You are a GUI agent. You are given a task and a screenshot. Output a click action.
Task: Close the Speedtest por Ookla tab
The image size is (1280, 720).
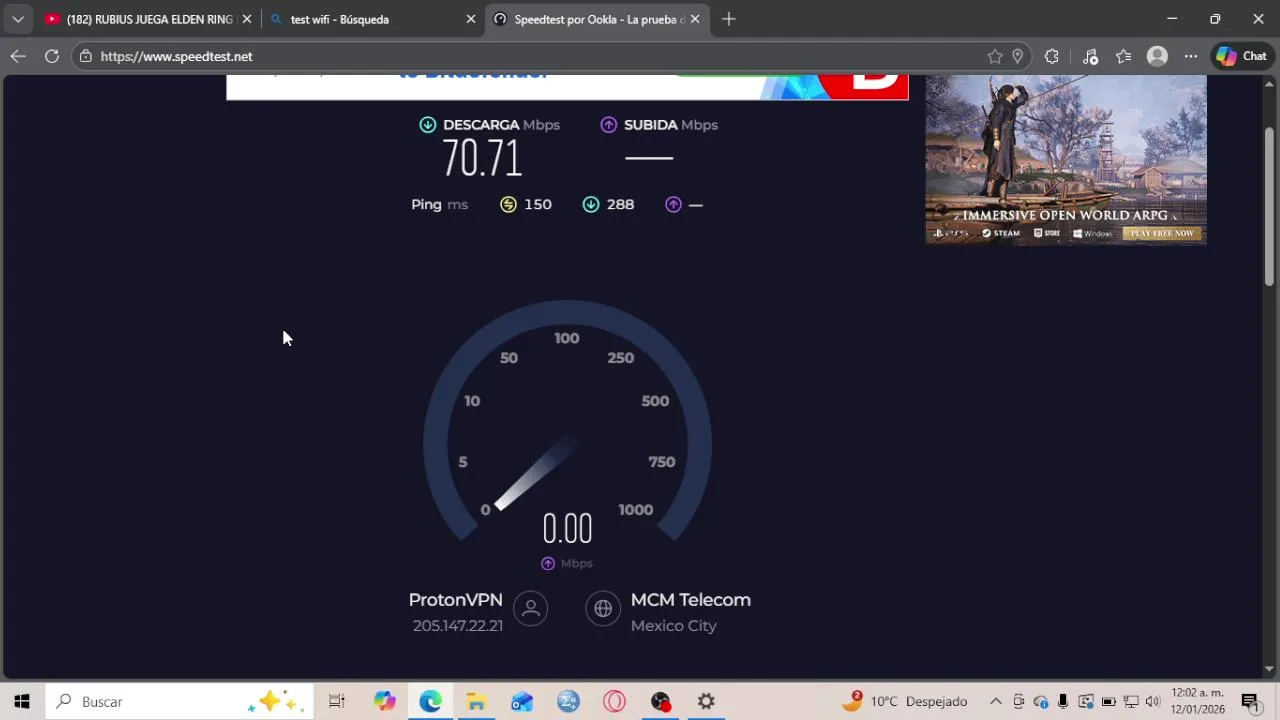point(695,19)
